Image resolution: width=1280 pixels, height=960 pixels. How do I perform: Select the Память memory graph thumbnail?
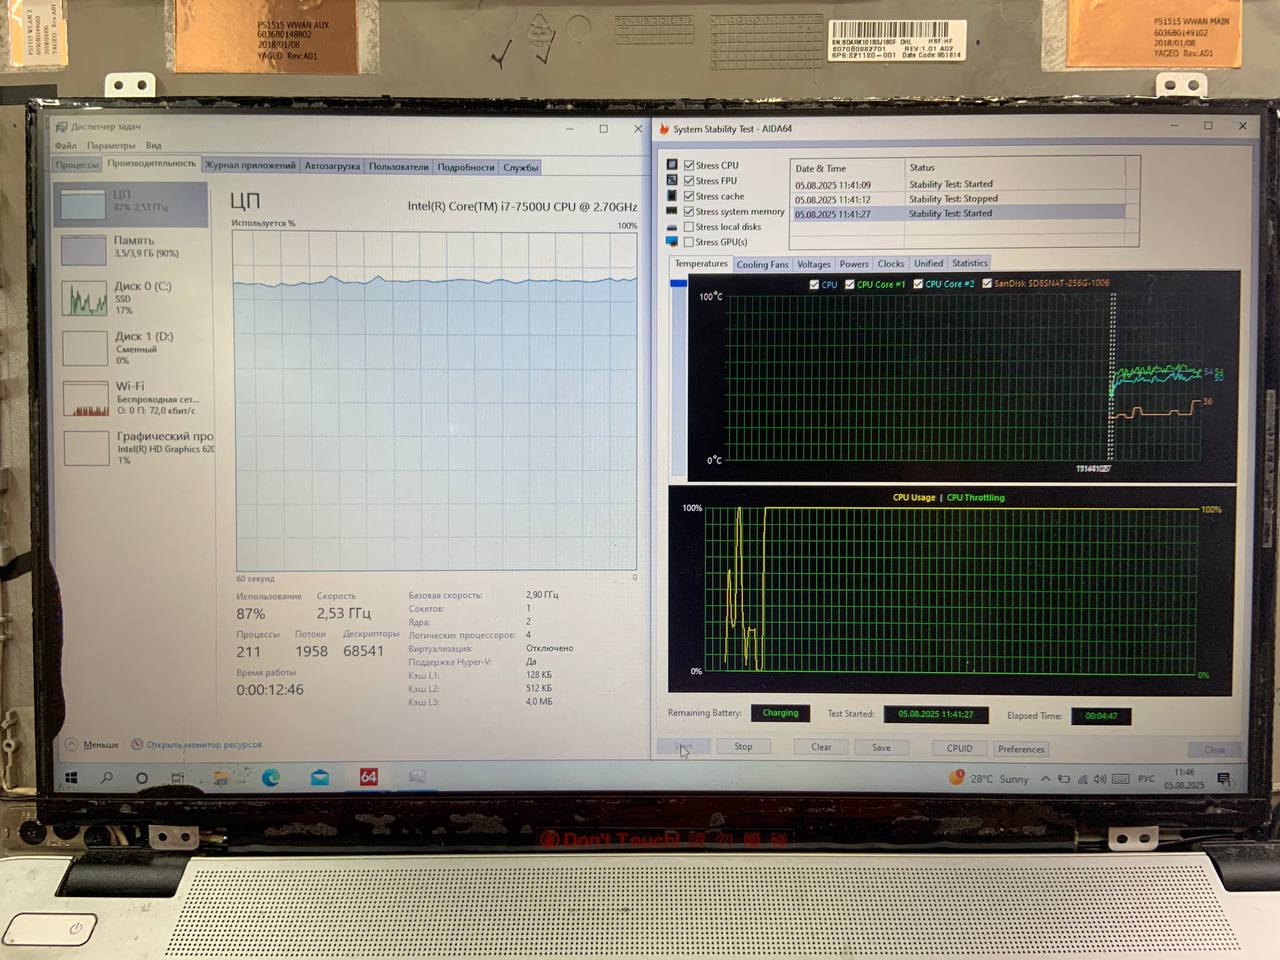point(85,249)
